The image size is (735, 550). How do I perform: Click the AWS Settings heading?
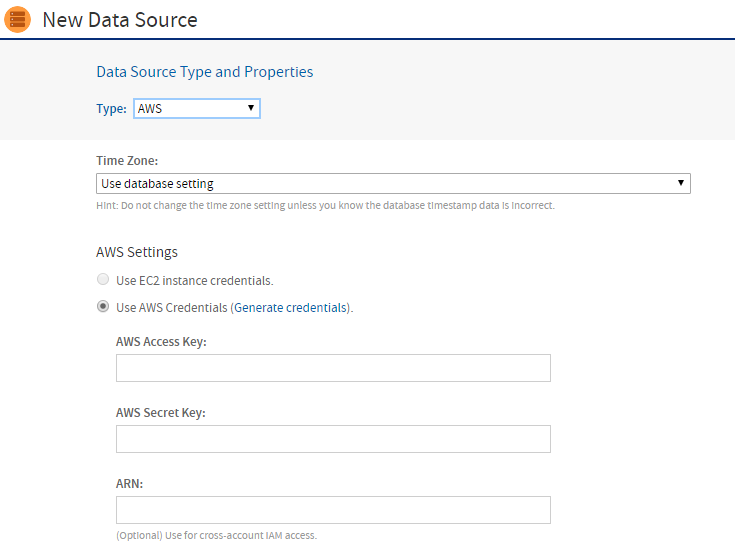(x=137, y=252)
